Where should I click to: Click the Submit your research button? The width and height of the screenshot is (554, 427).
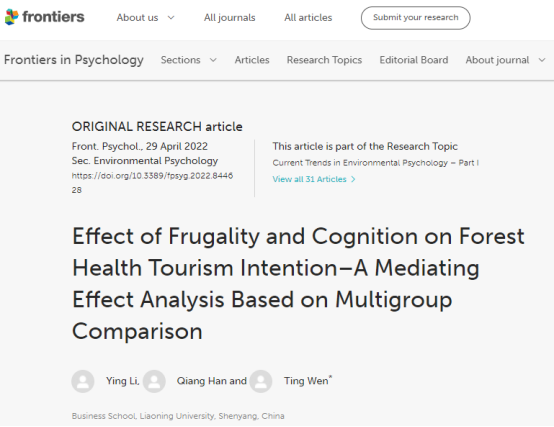coord(416,18)
